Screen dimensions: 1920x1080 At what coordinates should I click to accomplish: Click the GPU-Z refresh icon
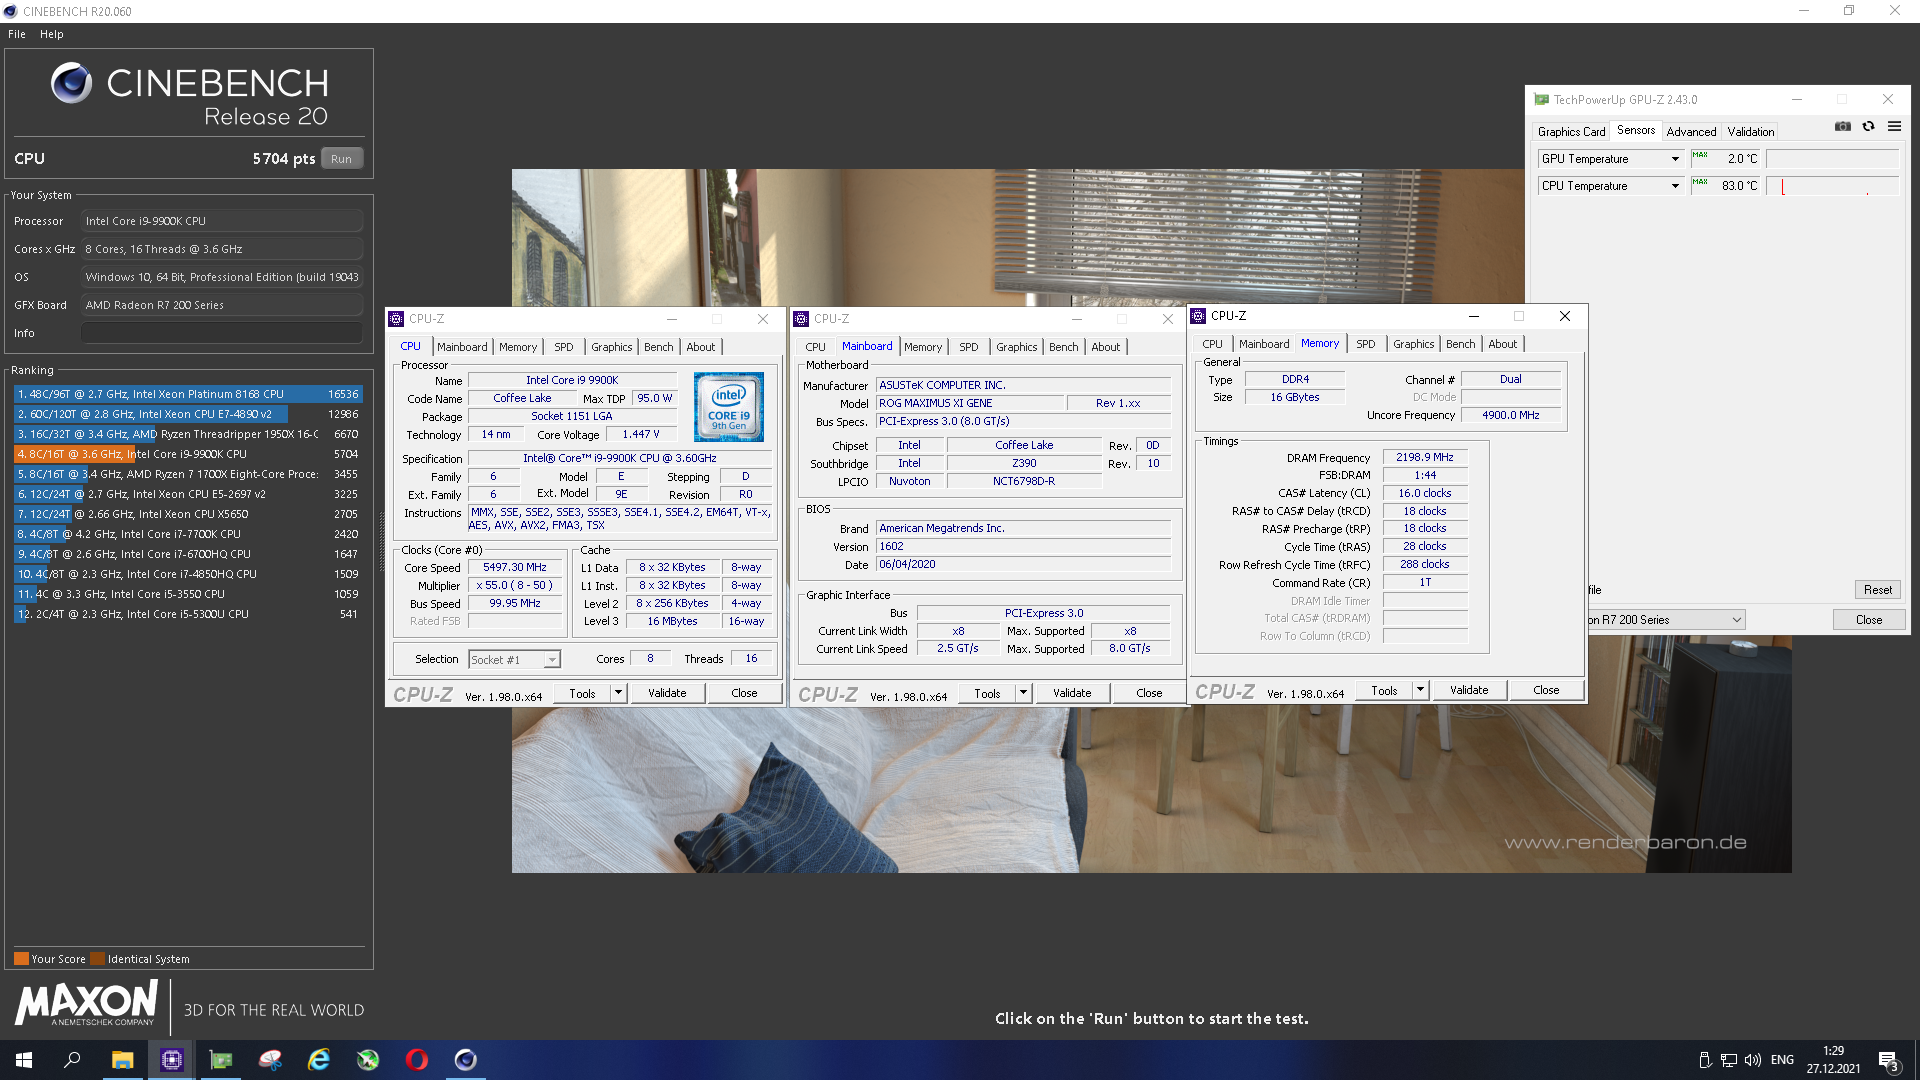coord(1868,127)
